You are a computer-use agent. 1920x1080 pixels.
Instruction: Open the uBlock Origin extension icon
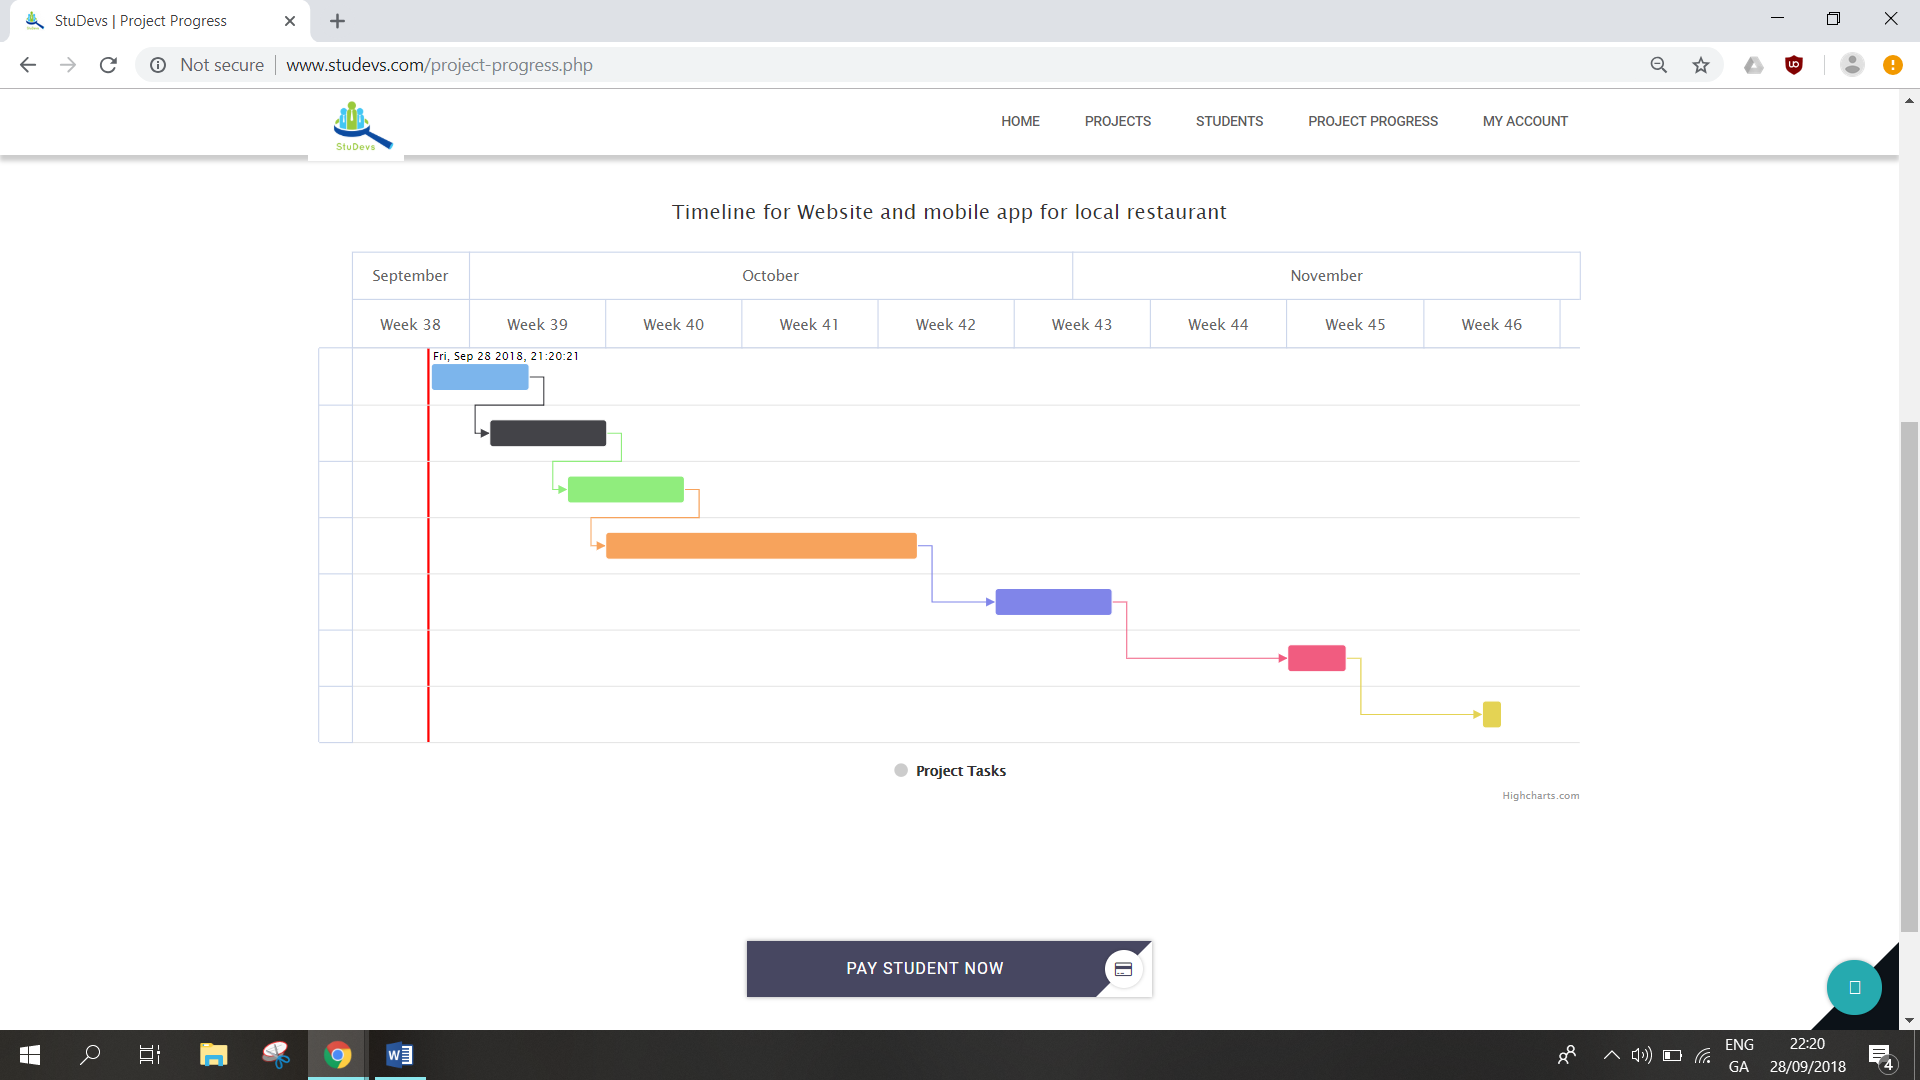(x=1794, y=65)
